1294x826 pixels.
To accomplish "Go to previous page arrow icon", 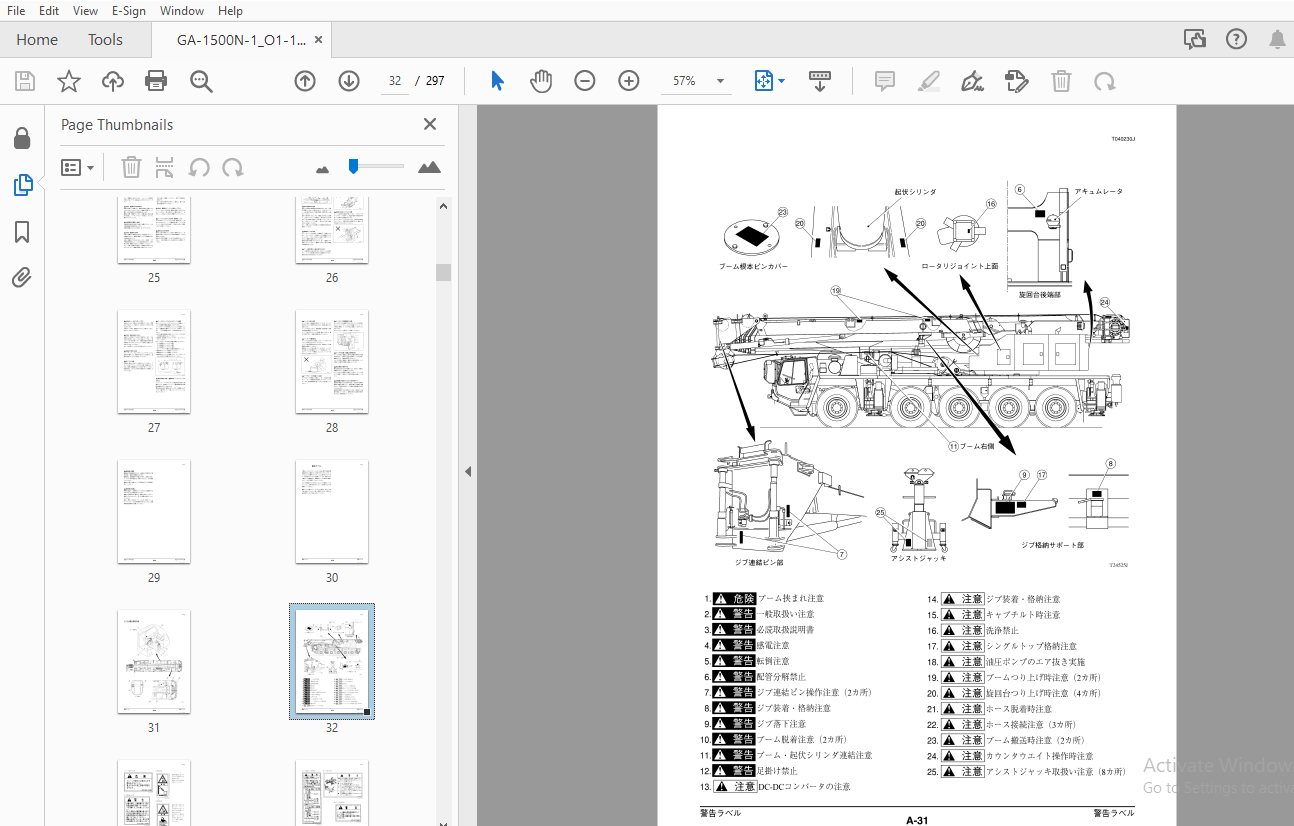I will [x=305, y=81].
